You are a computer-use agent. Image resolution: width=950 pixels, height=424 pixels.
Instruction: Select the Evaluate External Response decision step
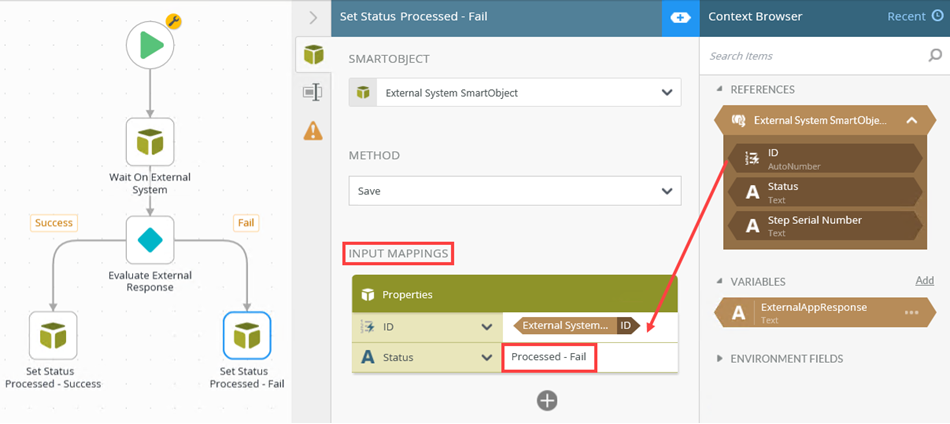150,240
